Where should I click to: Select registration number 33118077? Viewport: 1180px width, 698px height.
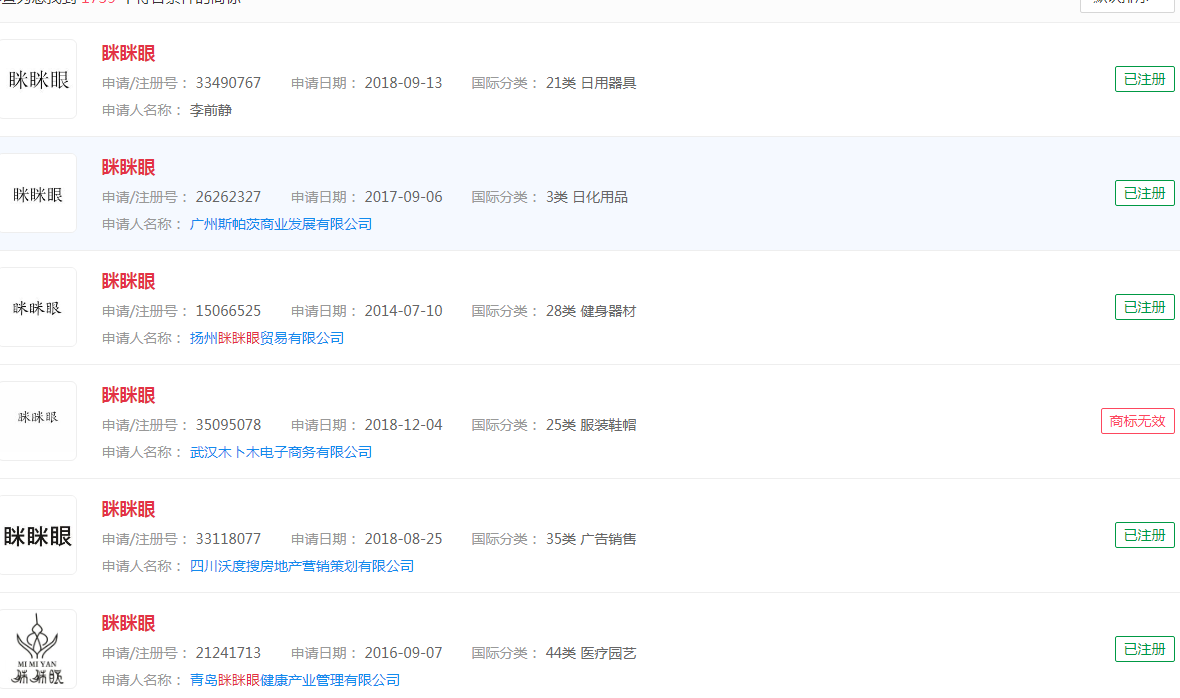click(x=228, y=539)
